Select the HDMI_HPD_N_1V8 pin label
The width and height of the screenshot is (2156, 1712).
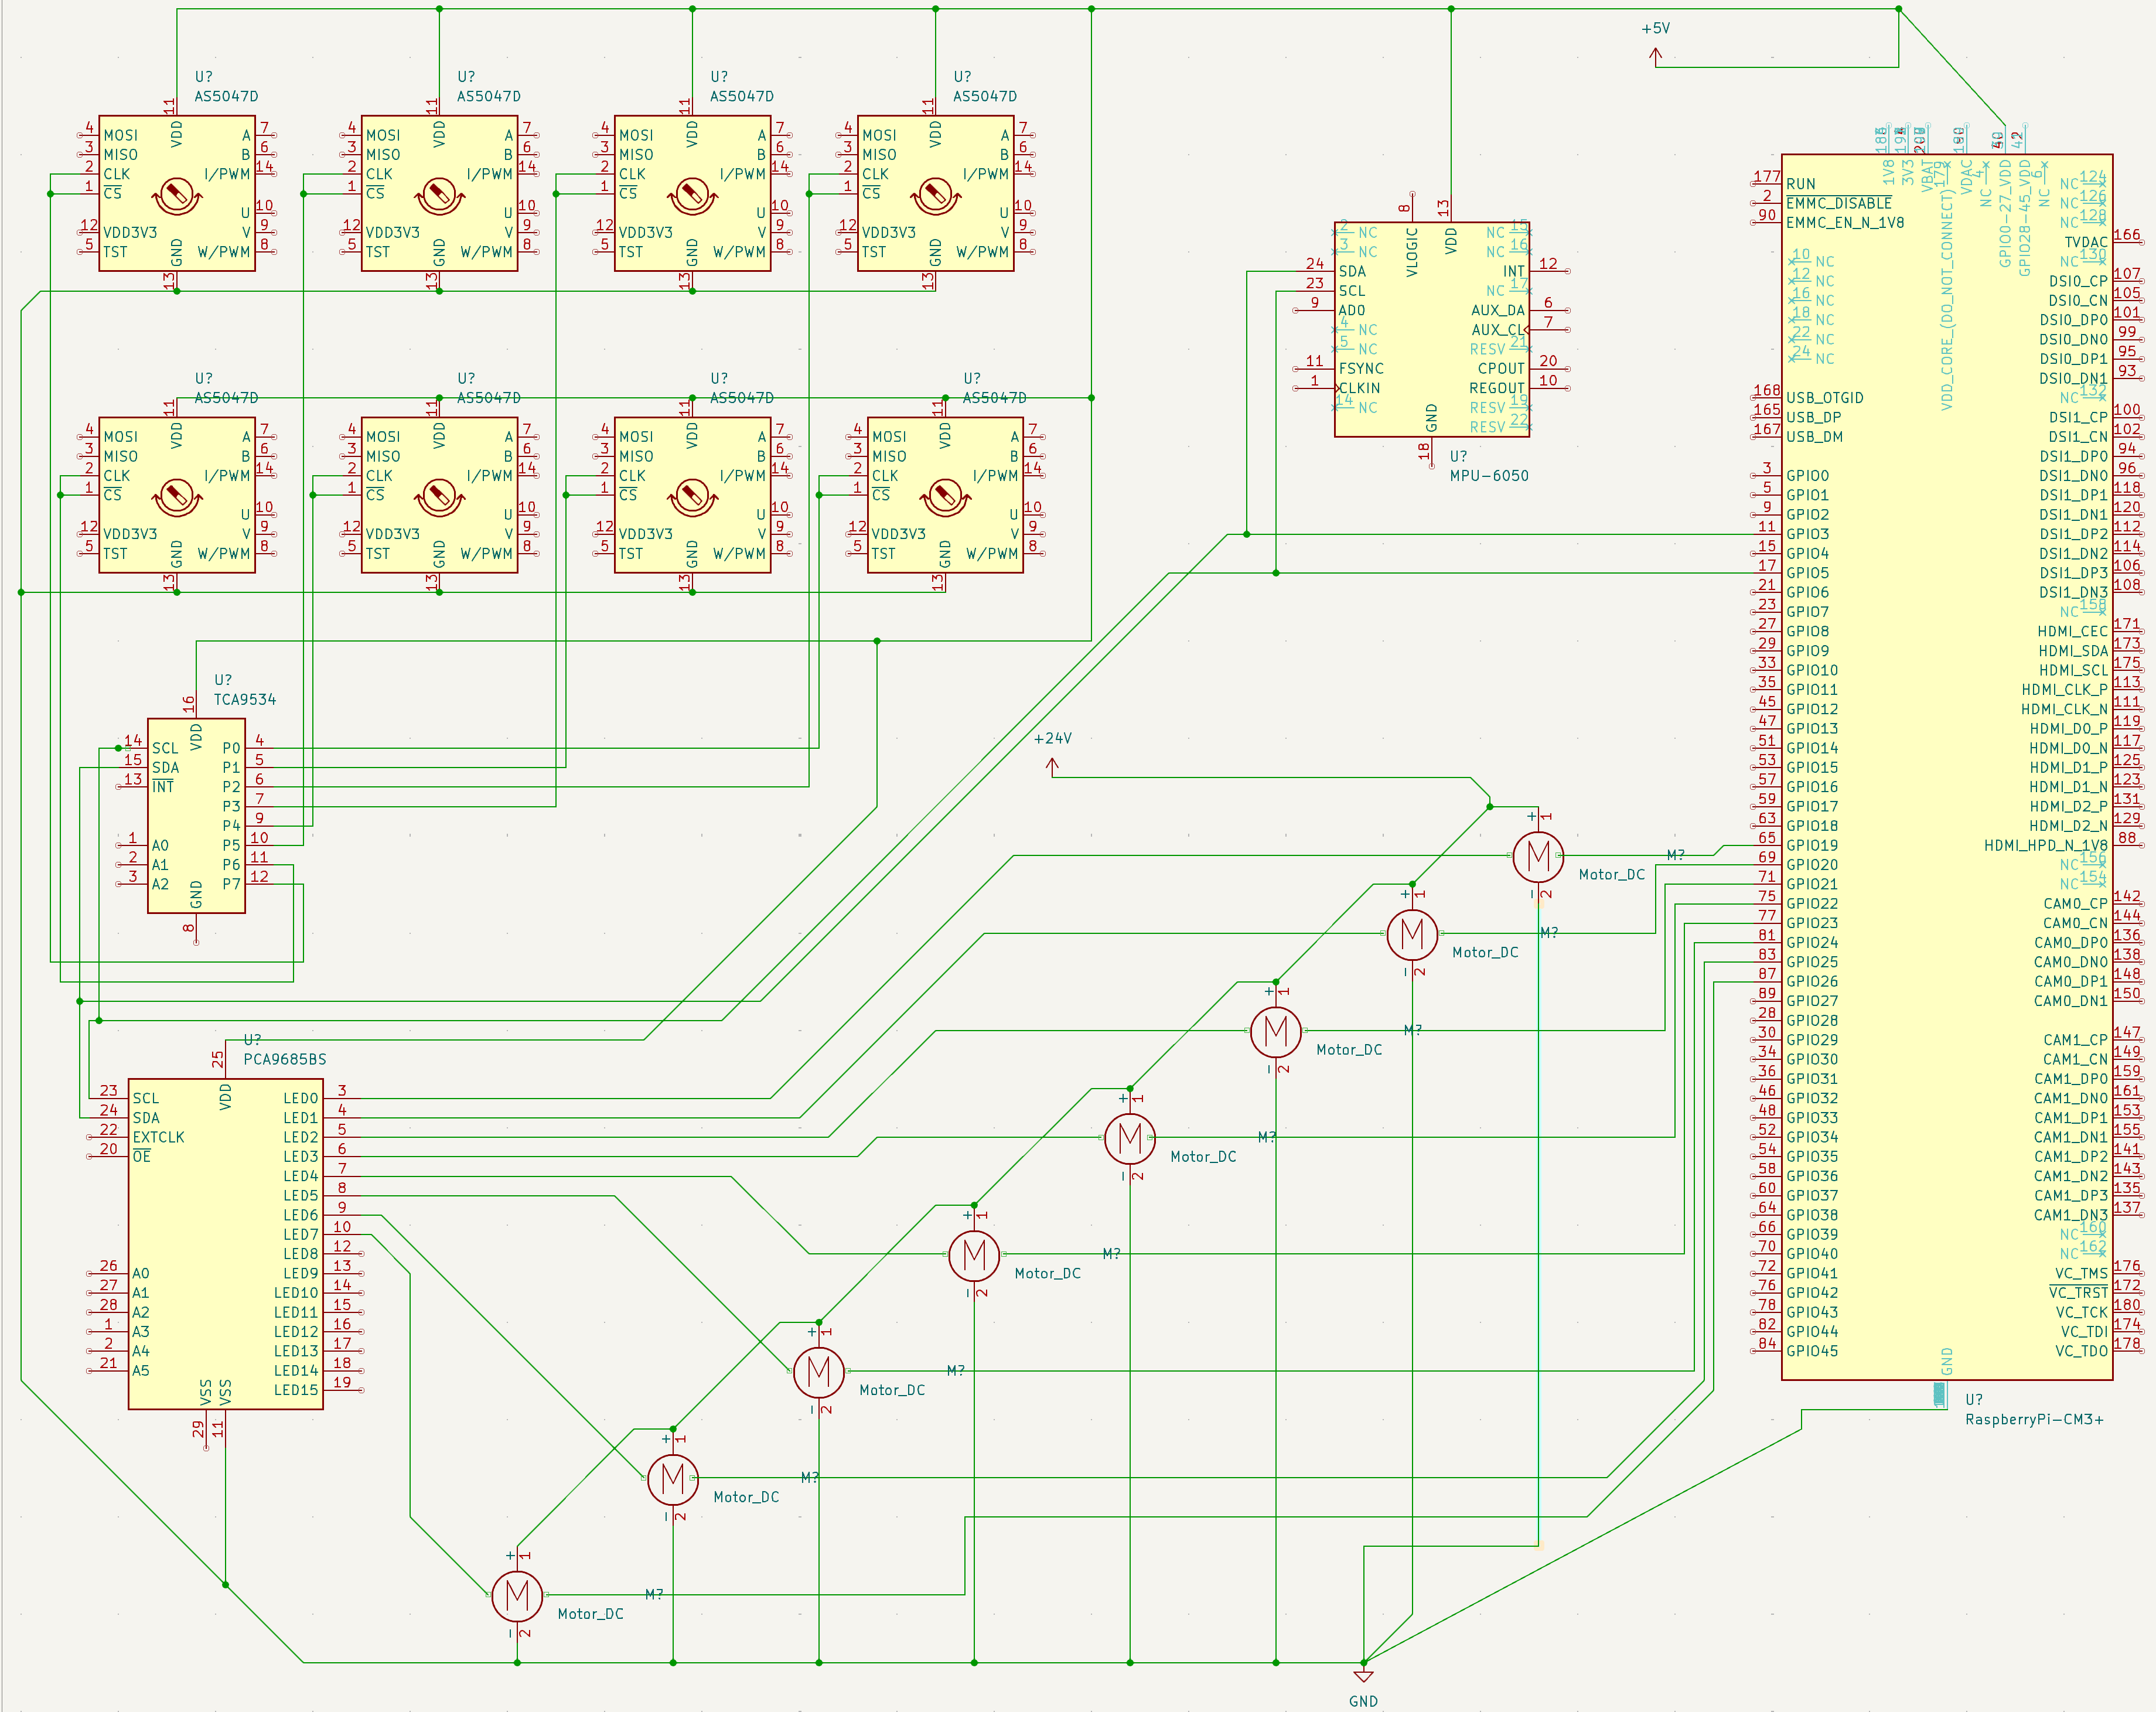(x=2046, y=846)
